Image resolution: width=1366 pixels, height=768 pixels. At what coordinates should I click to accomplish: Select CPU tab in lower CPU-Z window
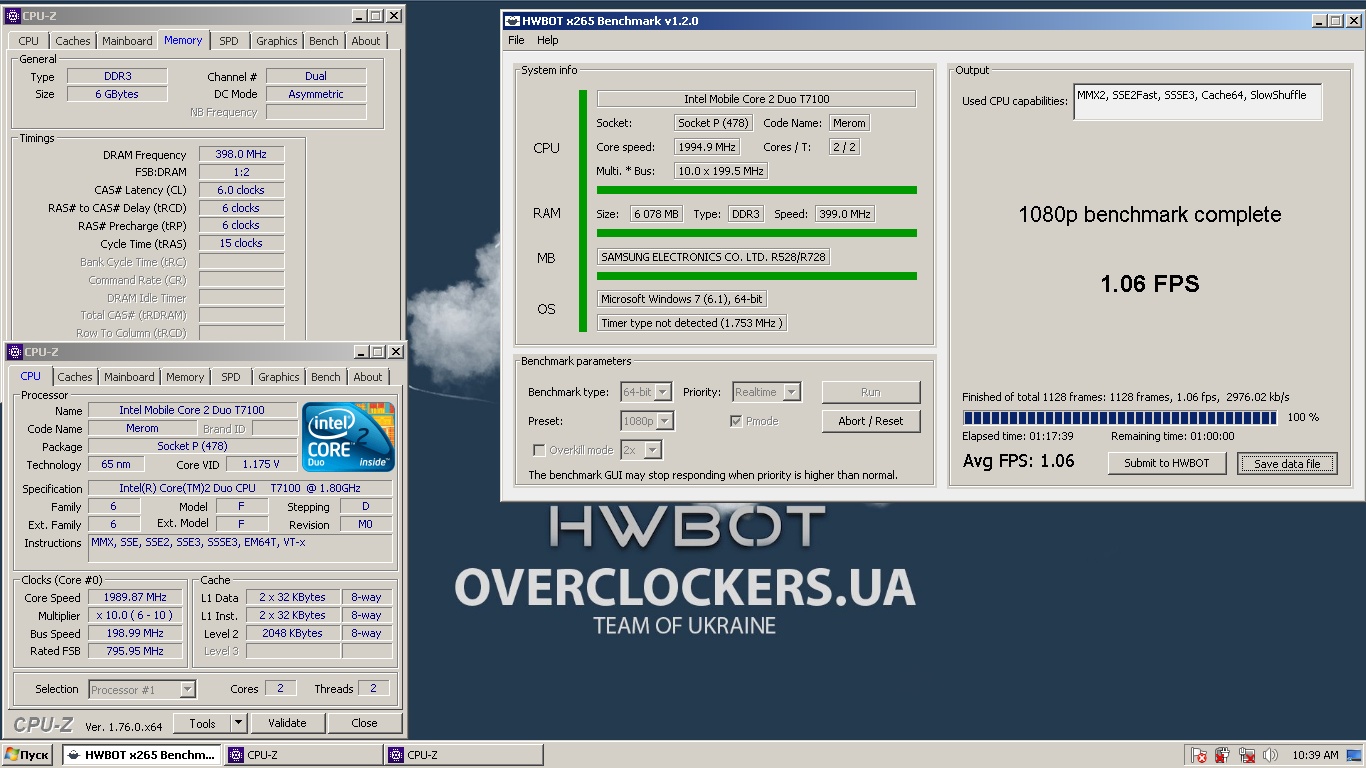coord(31,376)
